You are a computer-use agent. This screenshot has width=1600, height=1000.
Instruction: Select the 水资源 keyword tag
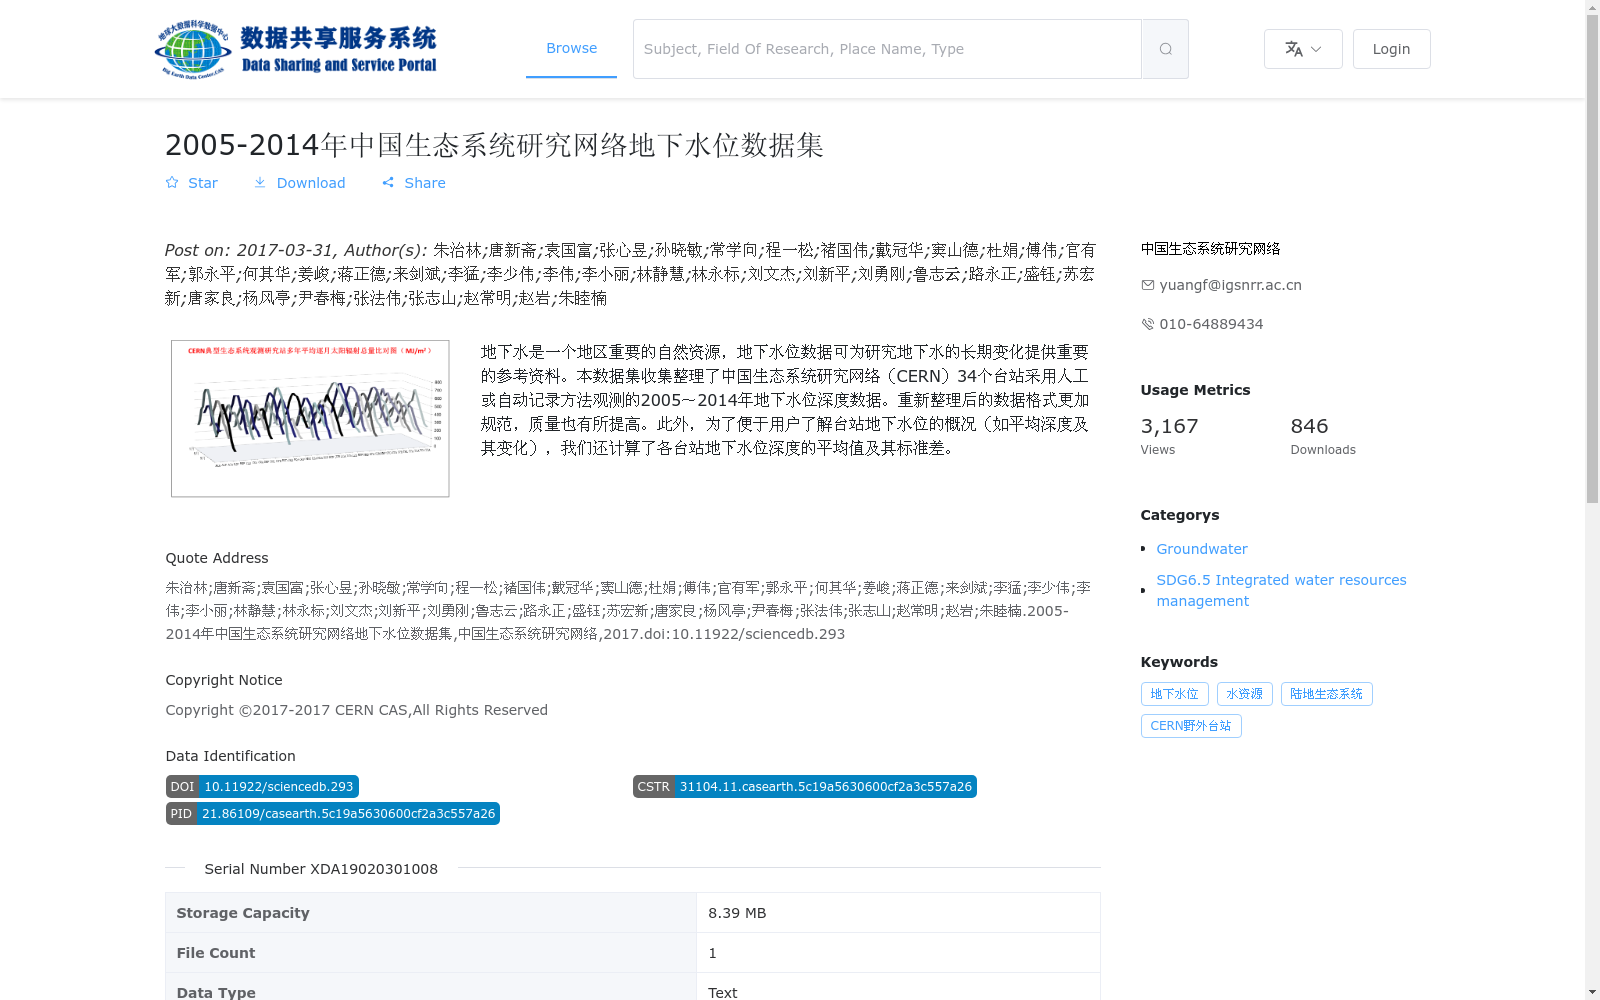point(1244,694)
